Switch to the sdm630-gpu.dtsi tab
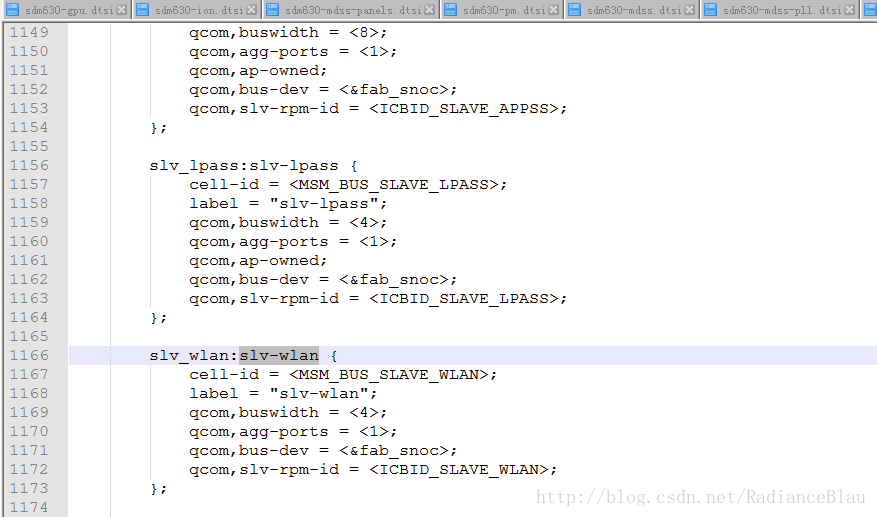Image resolution: width=877 pixels, height=517 pixels. [69, 10]
